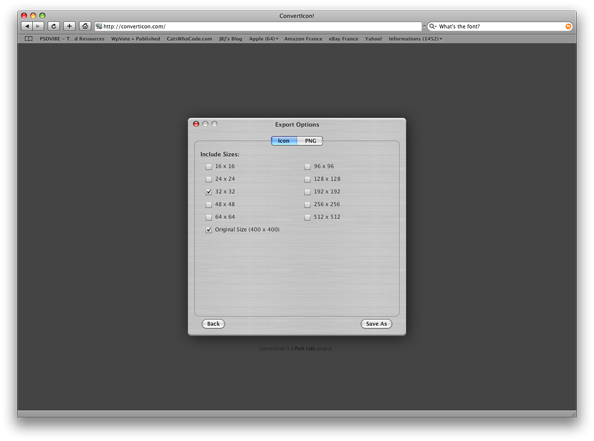Open the Punk Labs footer link
594x441 pixels.
coord(305,349)
